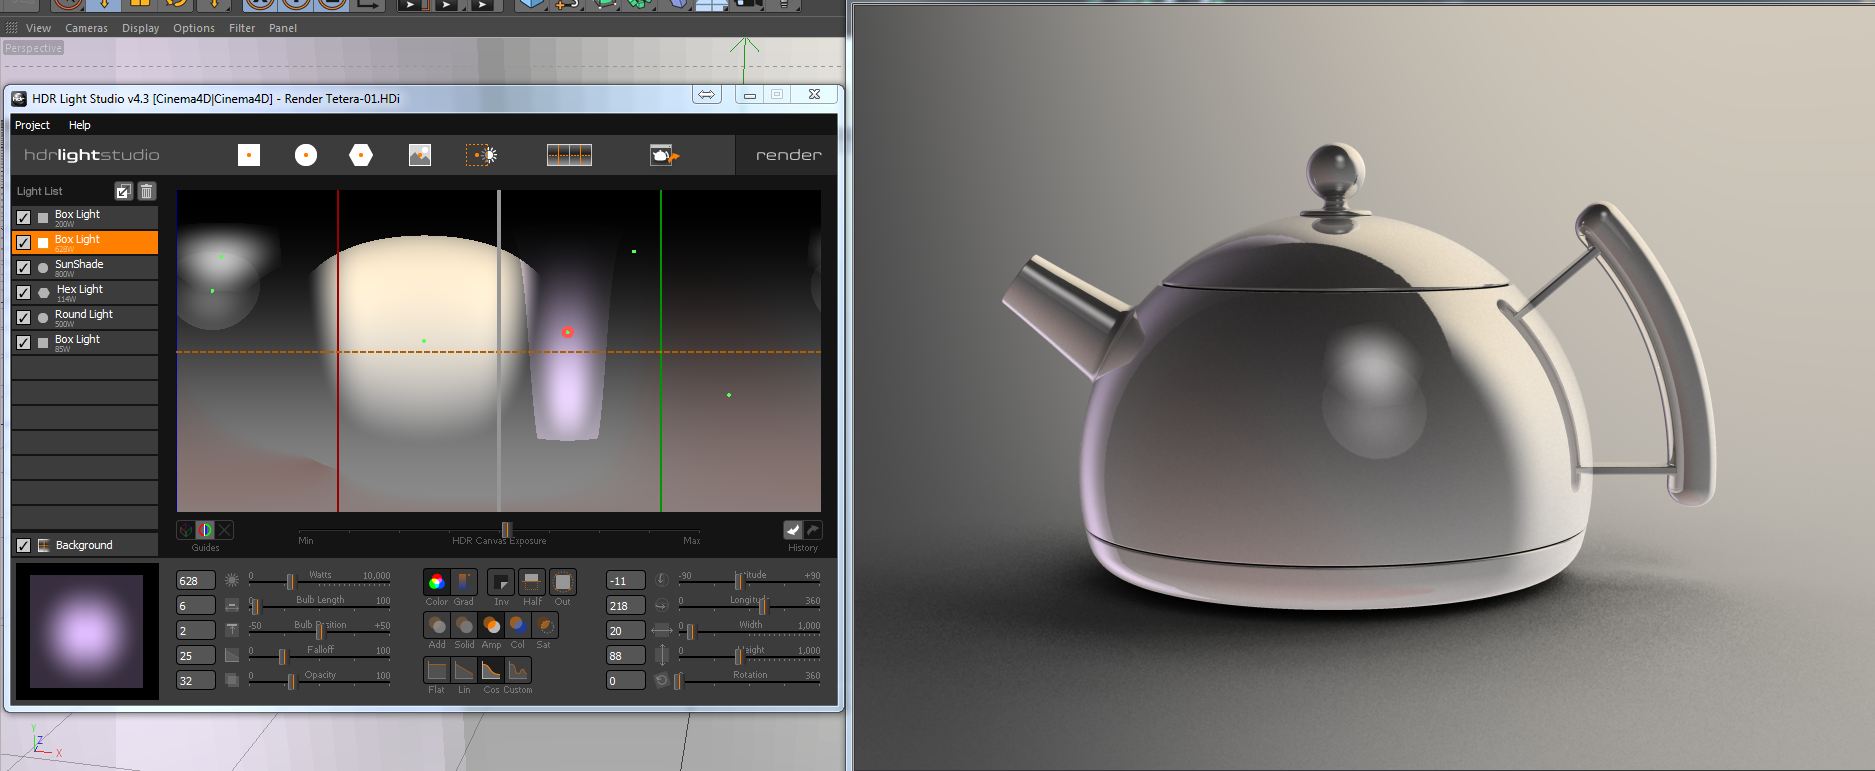
Task: Select the Color content option
Action: [436, 582]
